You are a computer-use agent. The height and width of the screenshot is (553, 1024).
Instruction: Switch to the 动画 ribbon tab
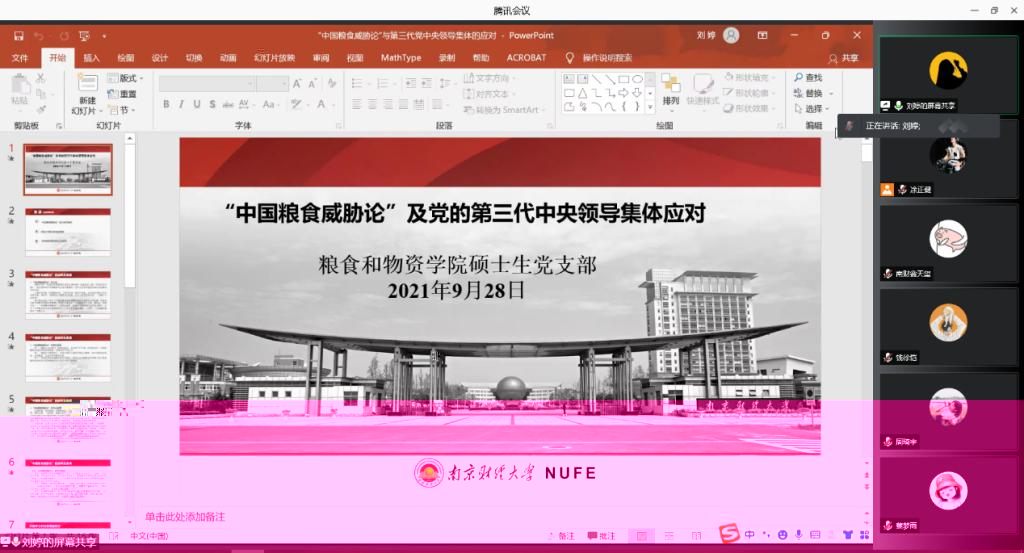[x=228, y=58]
